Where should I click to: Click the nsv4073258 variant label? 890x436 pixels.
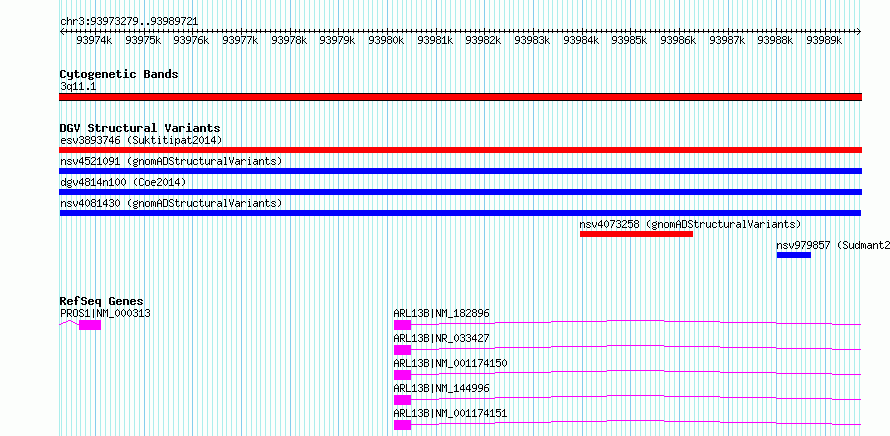coord(690,224)
